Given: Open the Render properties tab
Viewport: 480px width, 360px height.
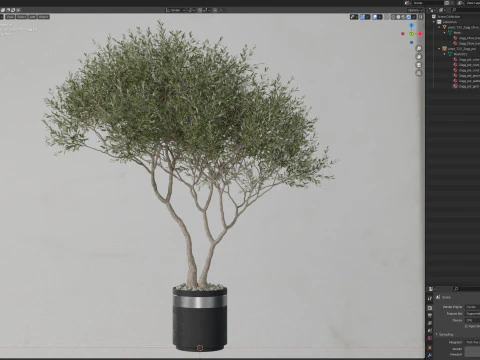Looking at the screenshot, I should coord(430,308).
